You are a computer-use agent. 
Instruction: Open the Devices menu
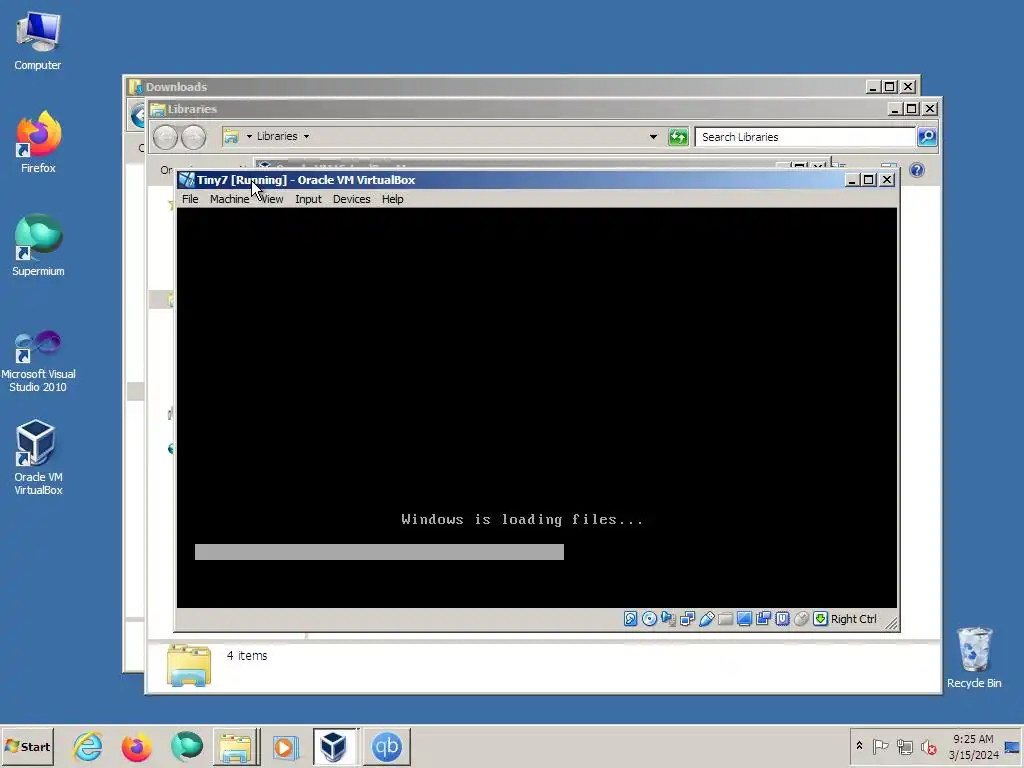(x=351, y=199)
